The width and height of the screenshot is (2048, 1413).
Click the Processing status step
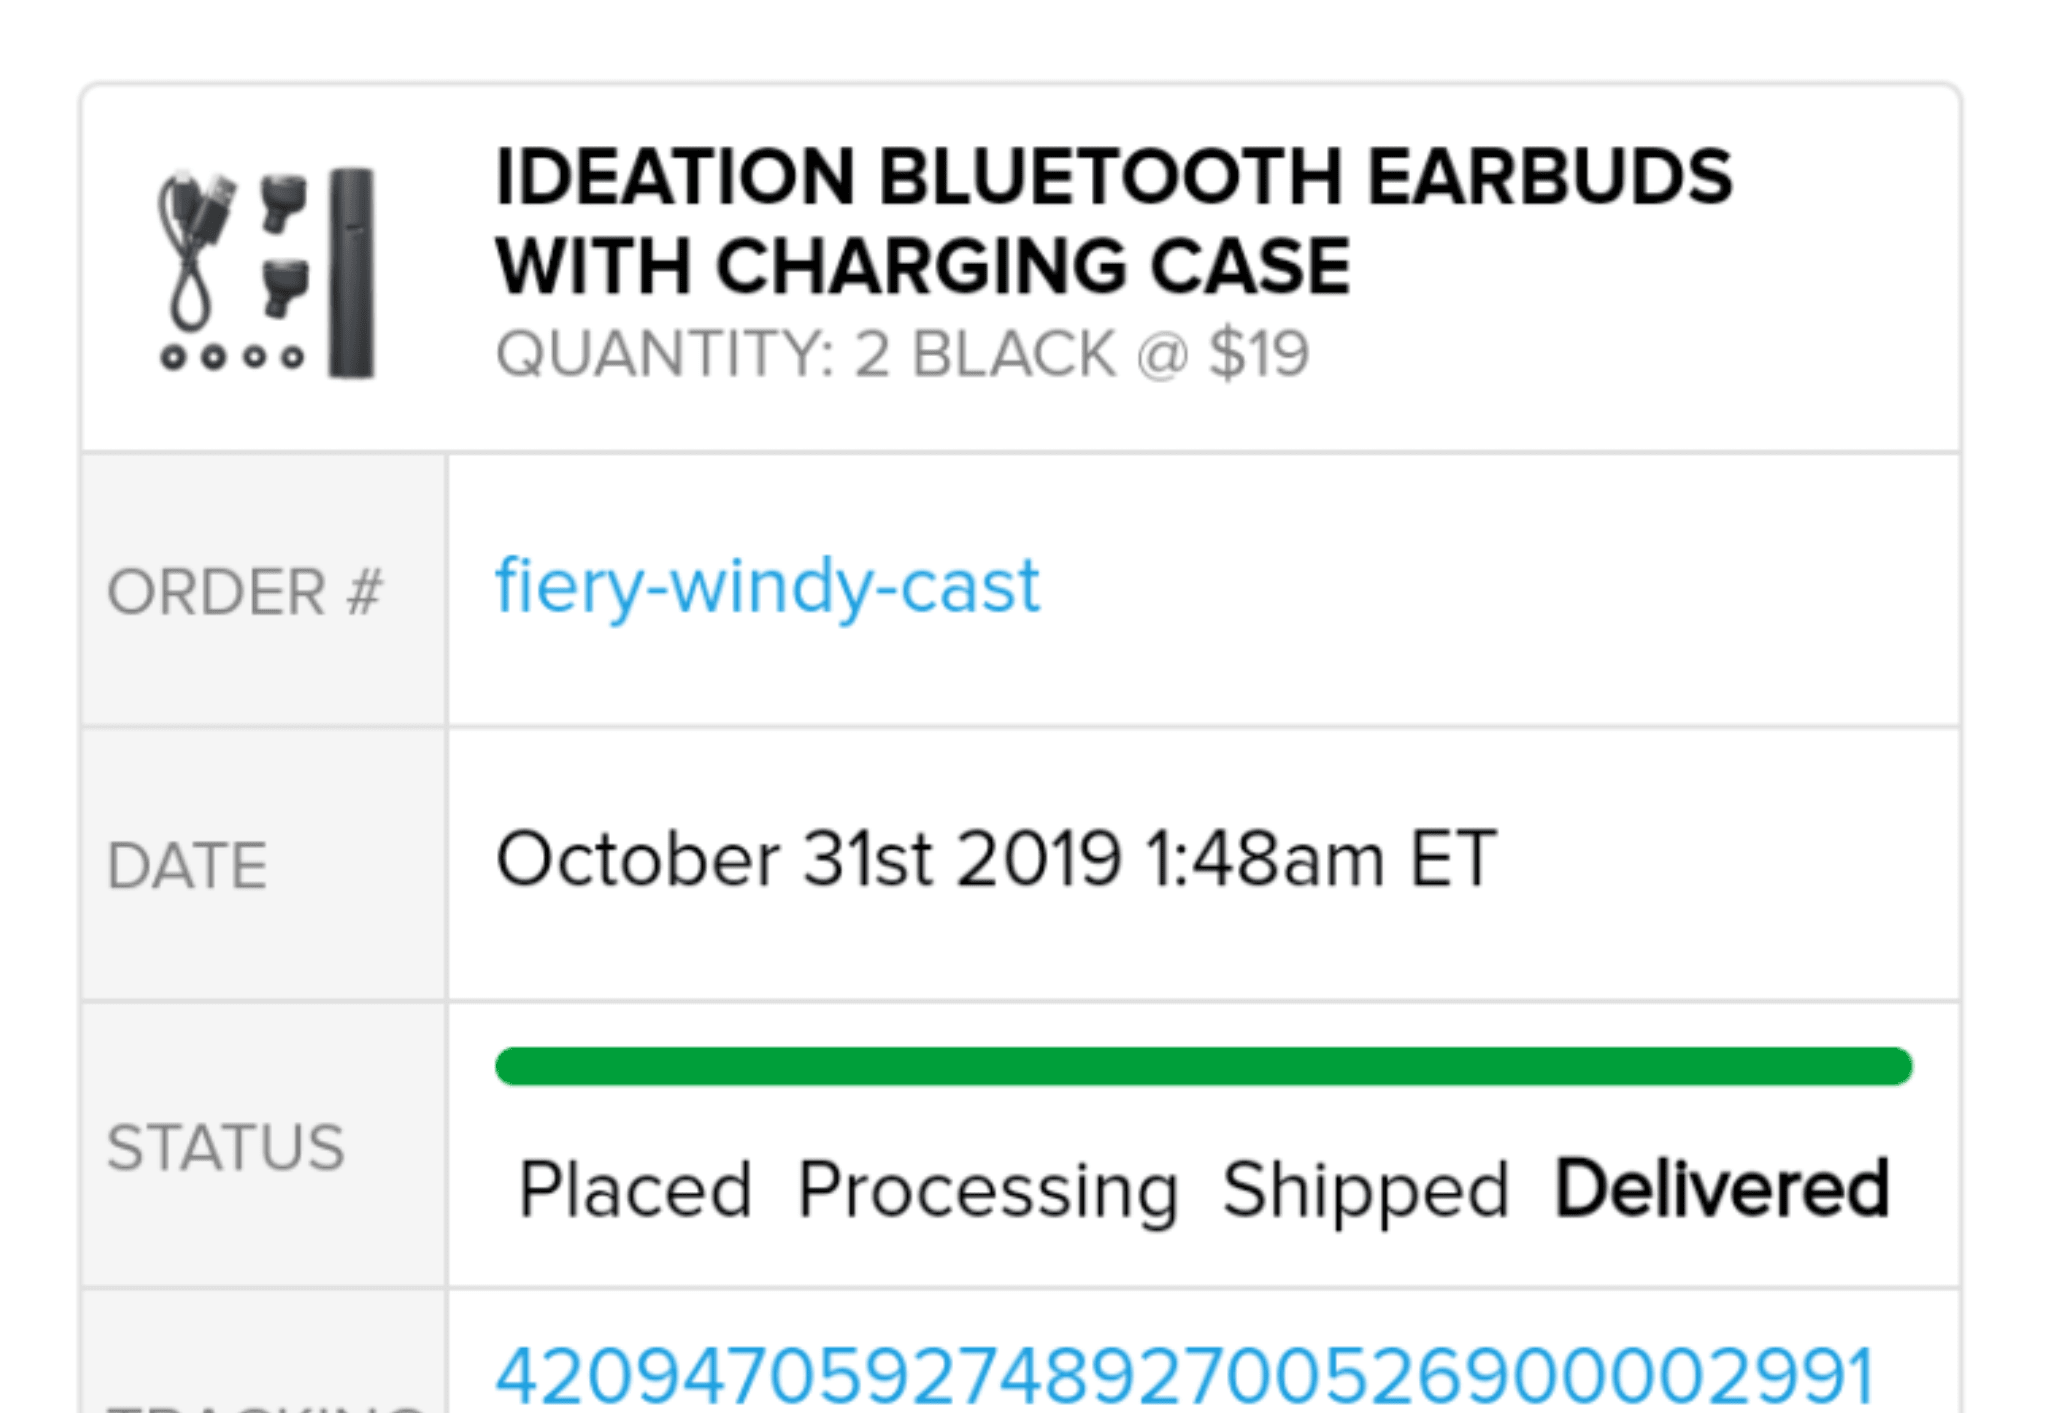[988, 1190]
